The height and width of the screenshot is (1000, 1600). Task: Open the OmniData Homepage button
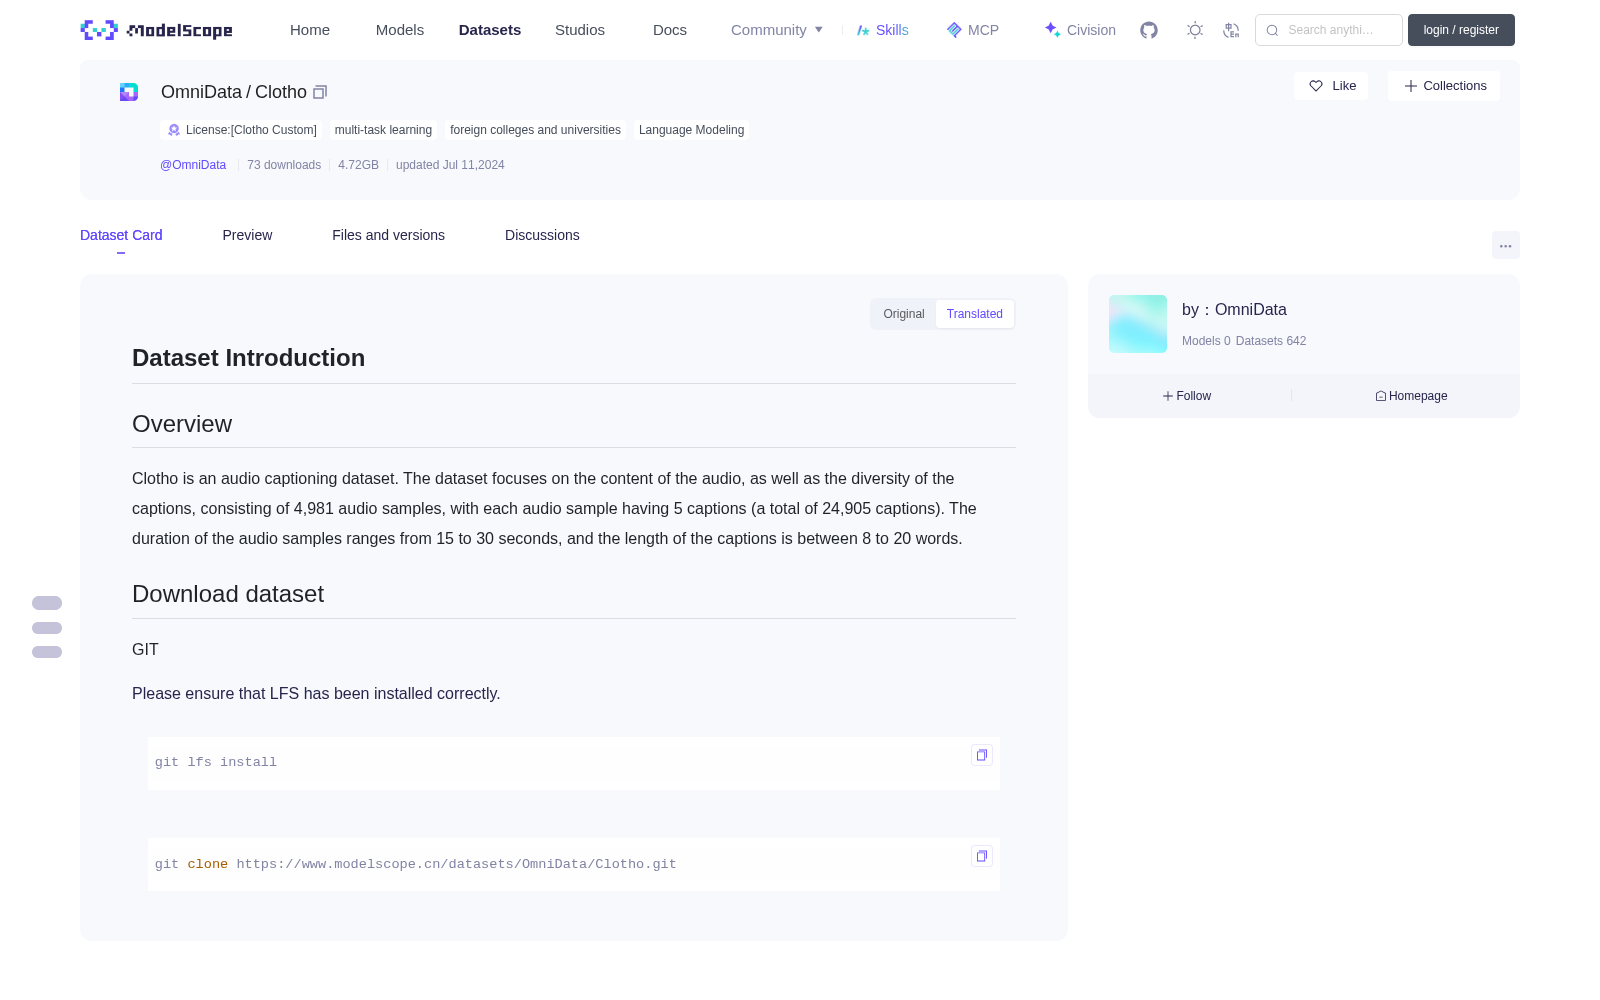[1411, 396]
